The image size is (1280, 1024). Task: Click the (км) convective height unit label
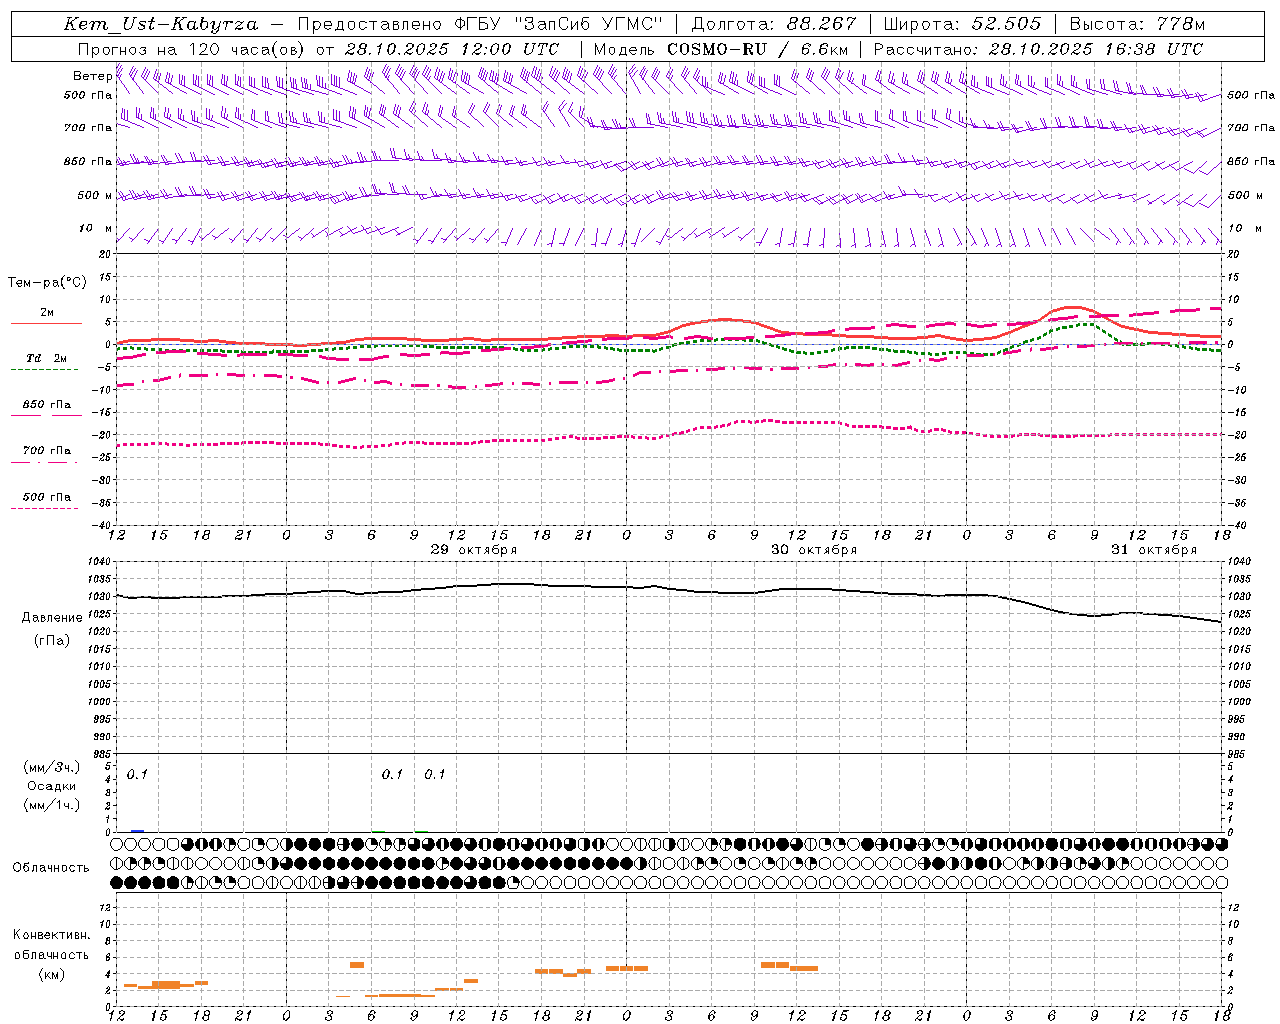[52, 974]
